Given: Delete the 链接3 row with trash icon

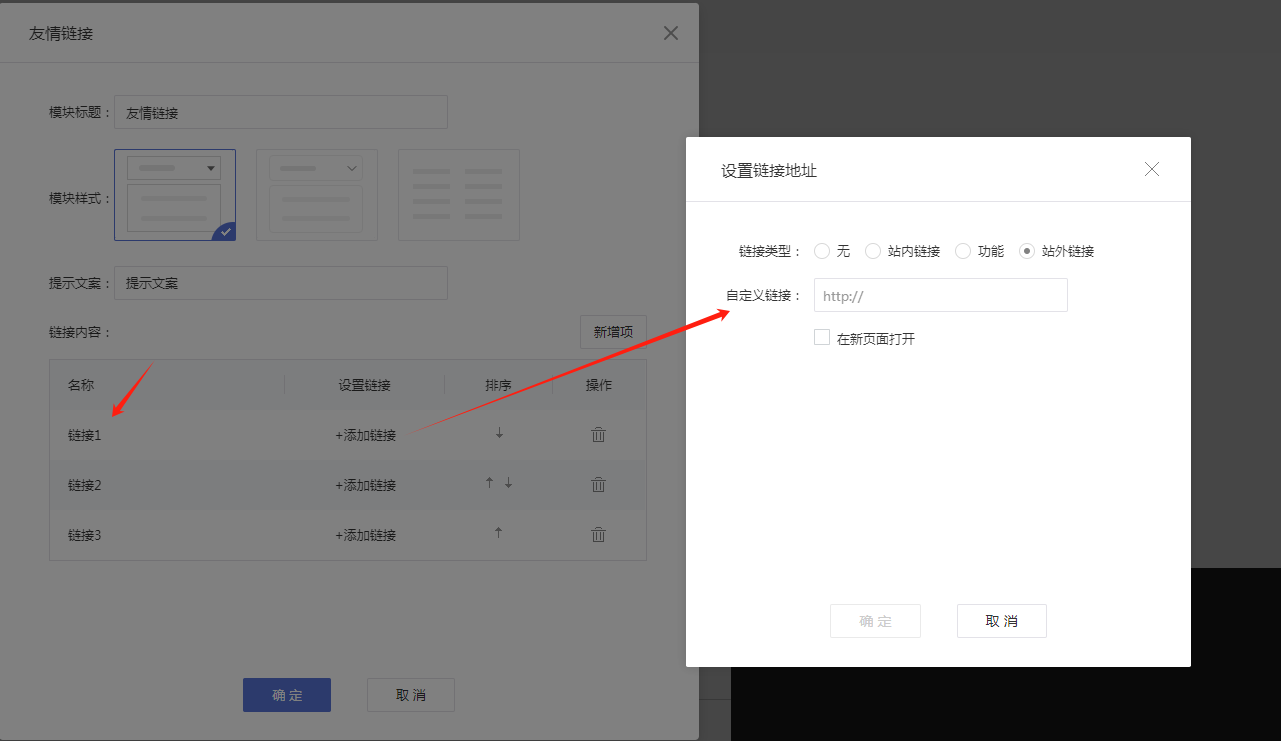Looking at the screenshot, I should click(598, 534).
